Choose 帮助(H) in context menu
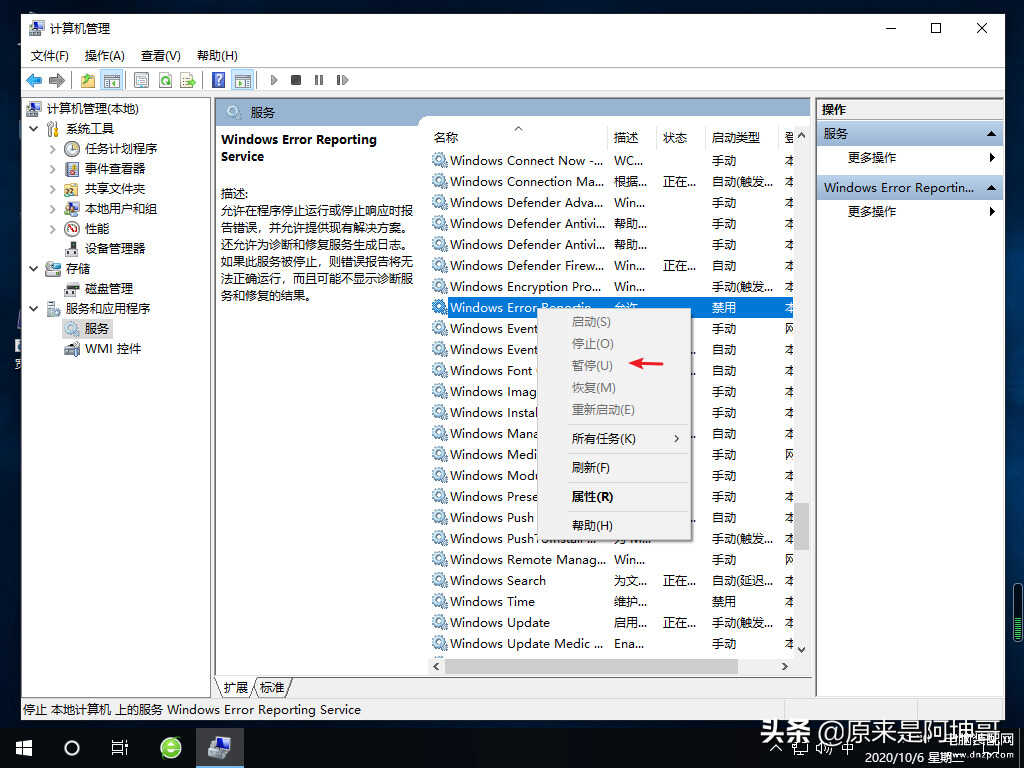The image size is (1024, 768). (x=615, y=526)
